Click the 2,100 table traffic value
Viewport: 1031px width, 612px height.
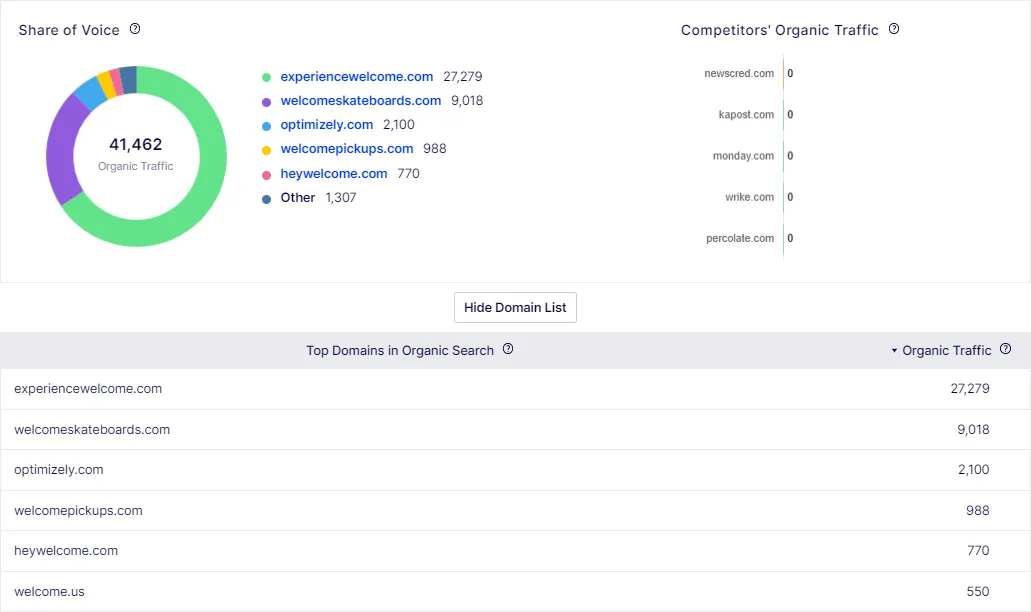coord(973,469)
